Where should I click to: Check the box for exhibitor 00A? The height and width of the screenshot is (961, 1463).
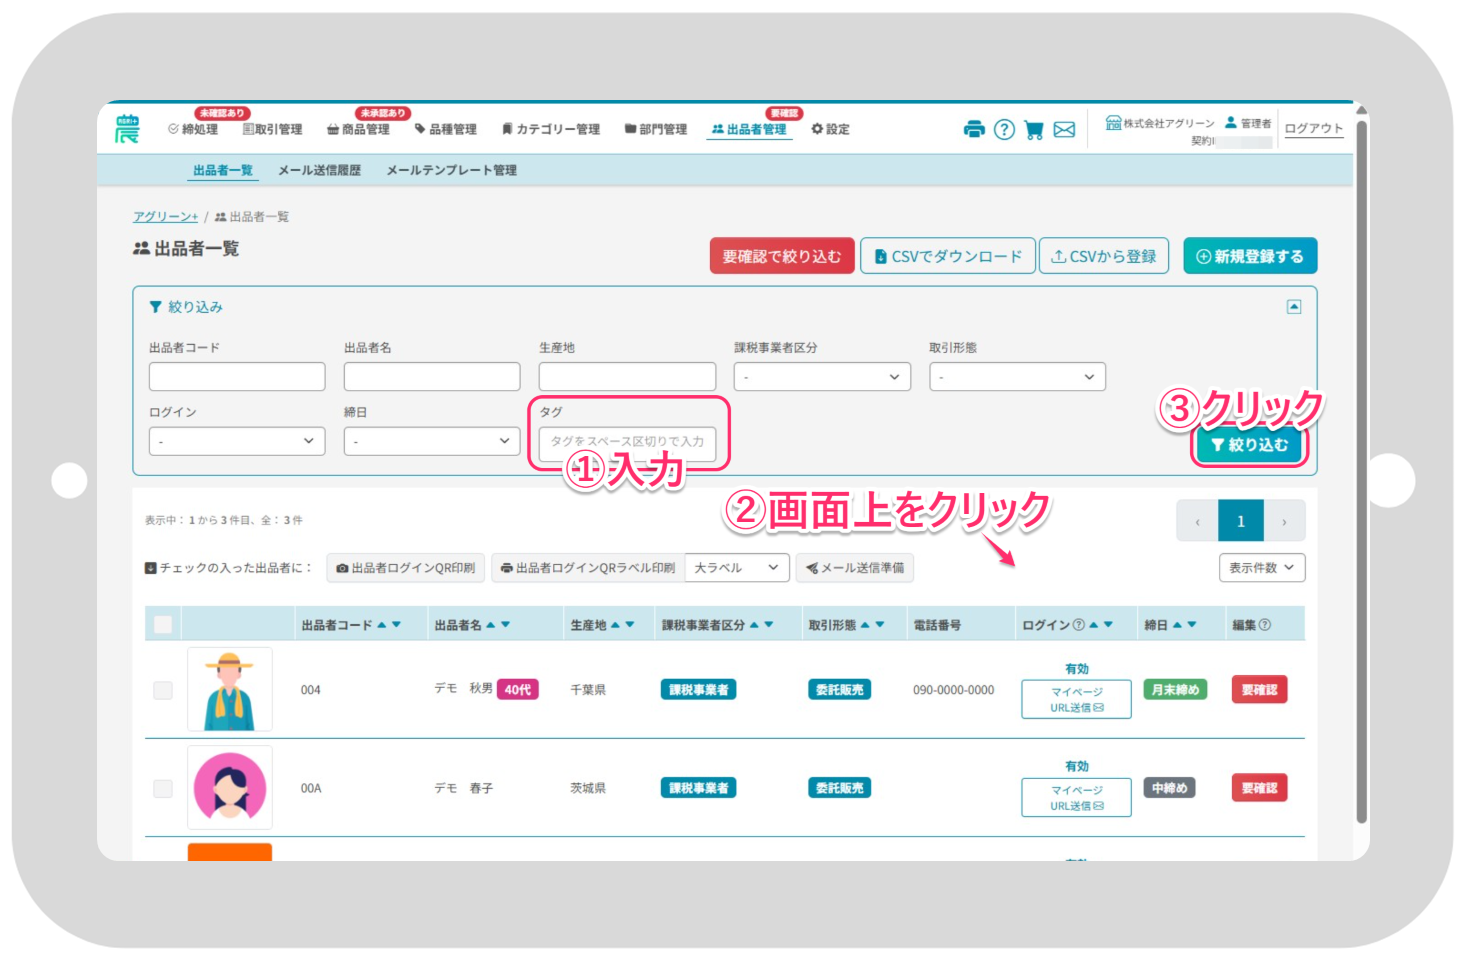click(163, 788)
